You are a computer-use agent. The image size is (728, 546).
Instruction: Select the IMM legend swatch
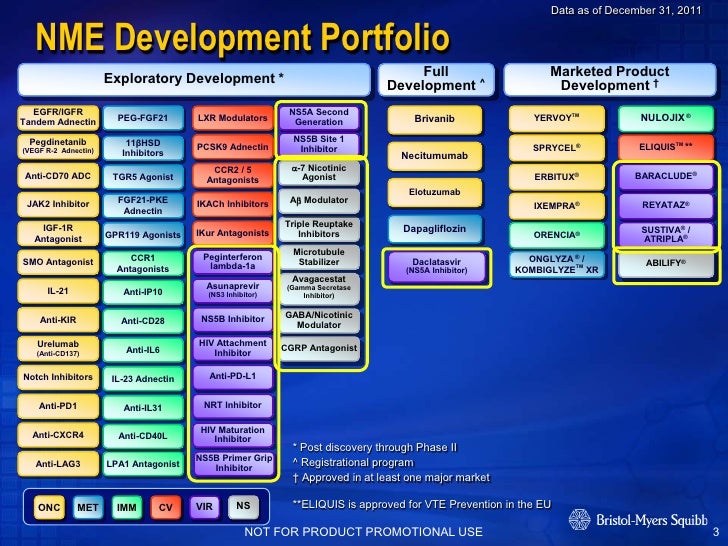(x=127, y=507)
